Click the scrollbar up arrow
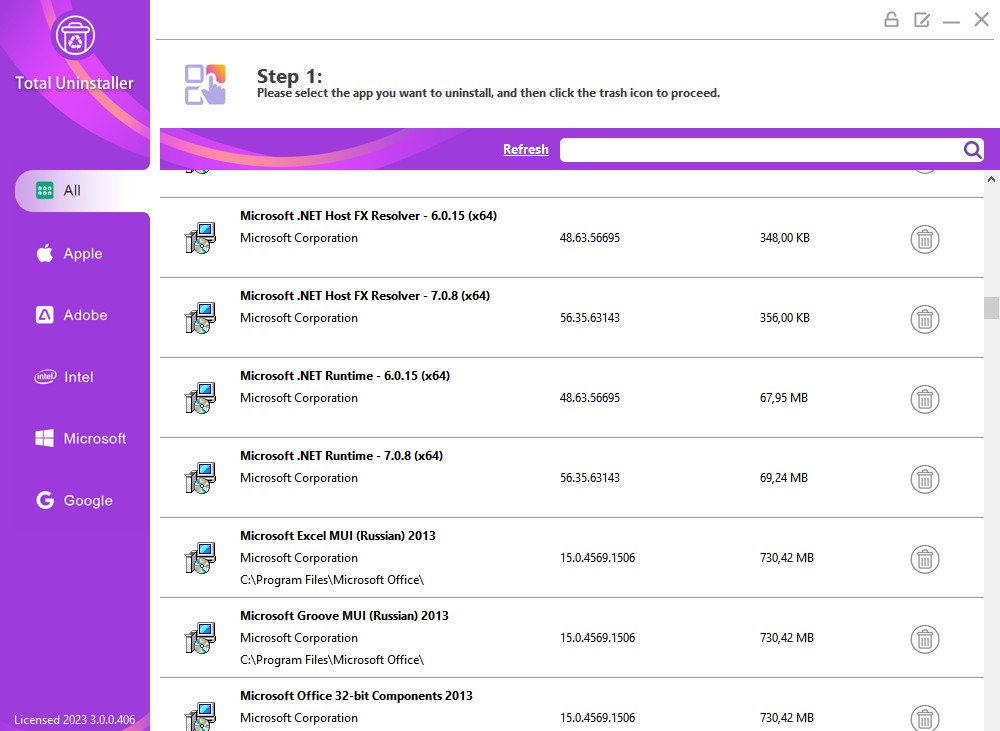The width and height of the screenshot is (1000, 731). (991, 179)
